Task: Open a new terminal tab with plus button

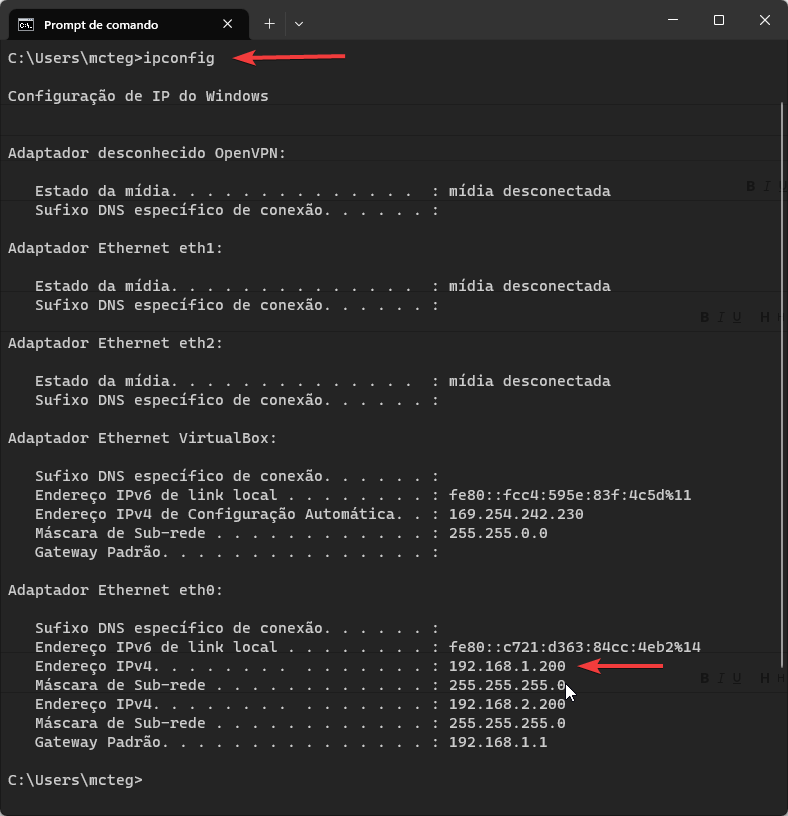Action: (x=269, y=23)
